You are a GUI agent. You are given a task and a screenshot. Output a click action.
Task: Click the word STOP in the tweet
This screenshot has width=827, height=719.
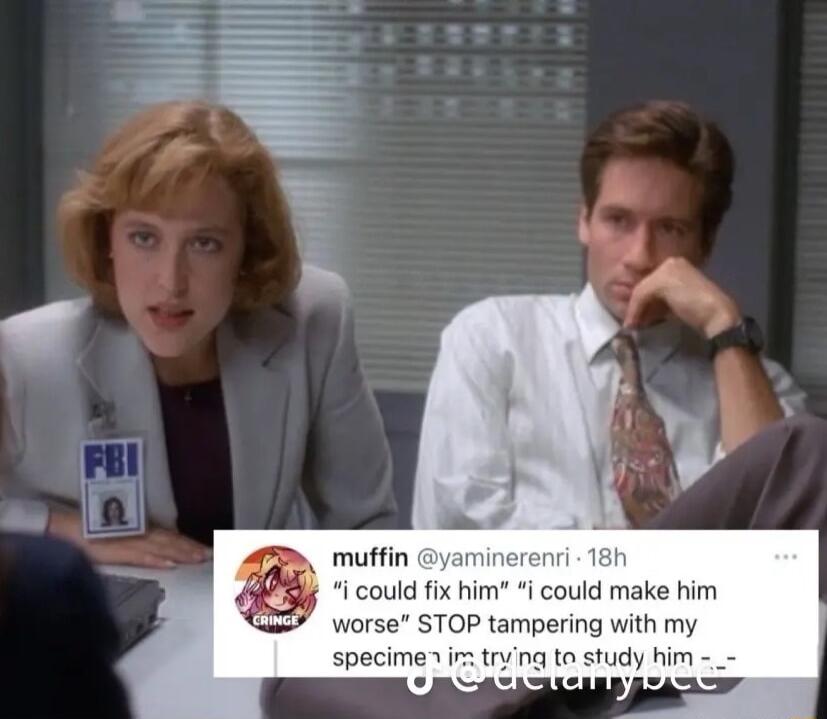pyautogui.click(x=449, y=625)
